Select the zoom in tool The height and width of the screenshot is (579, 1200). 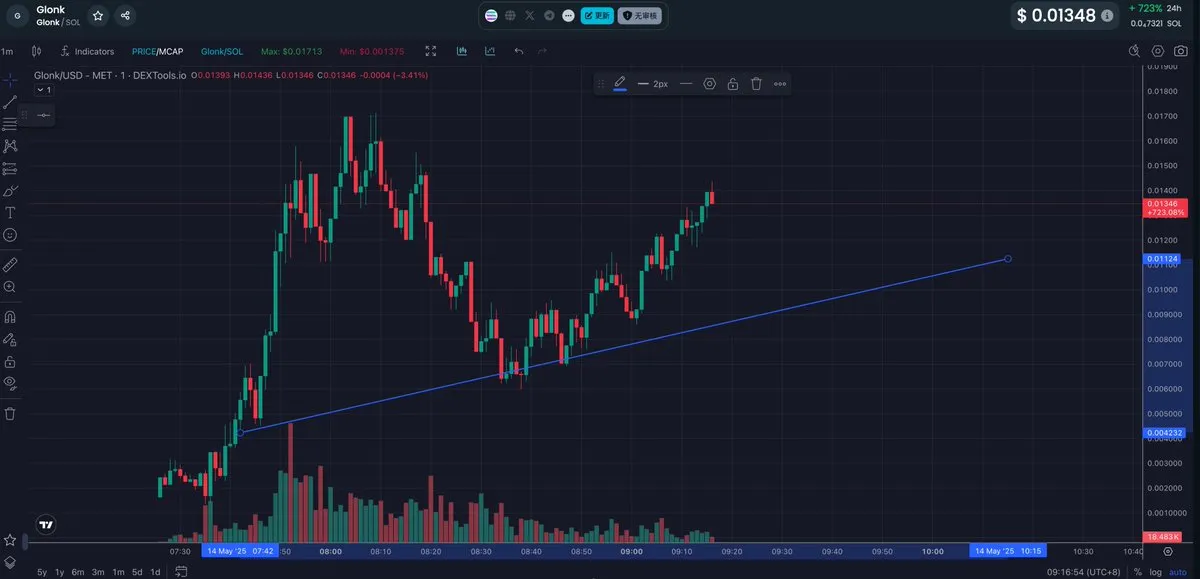pyautogui.click(x=10, y=287)
